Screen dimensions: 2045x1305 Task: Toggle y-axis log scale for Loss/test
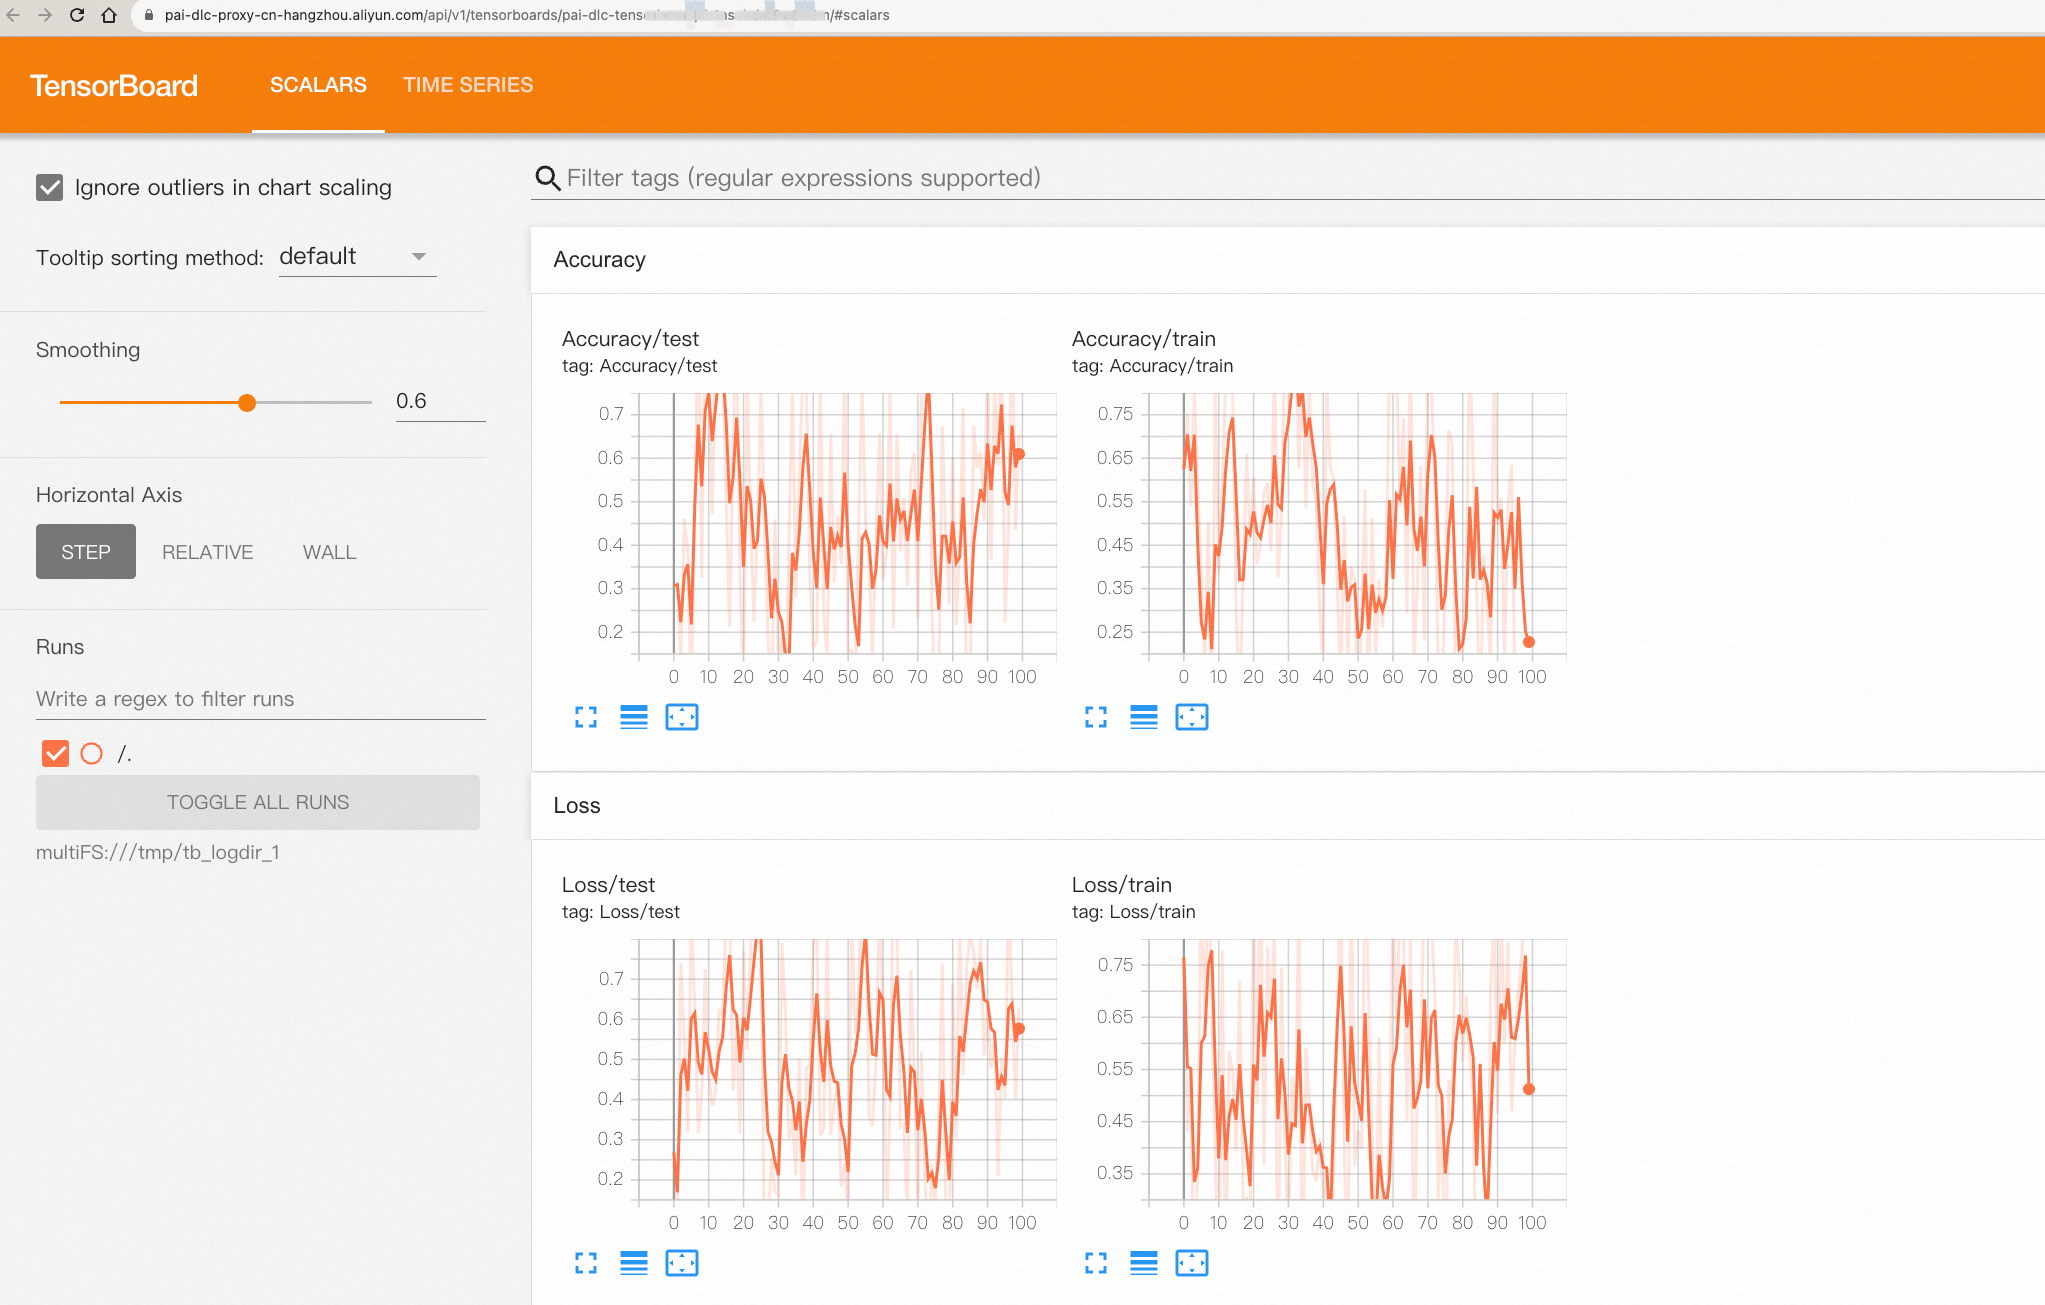[x=634, y=1263]
